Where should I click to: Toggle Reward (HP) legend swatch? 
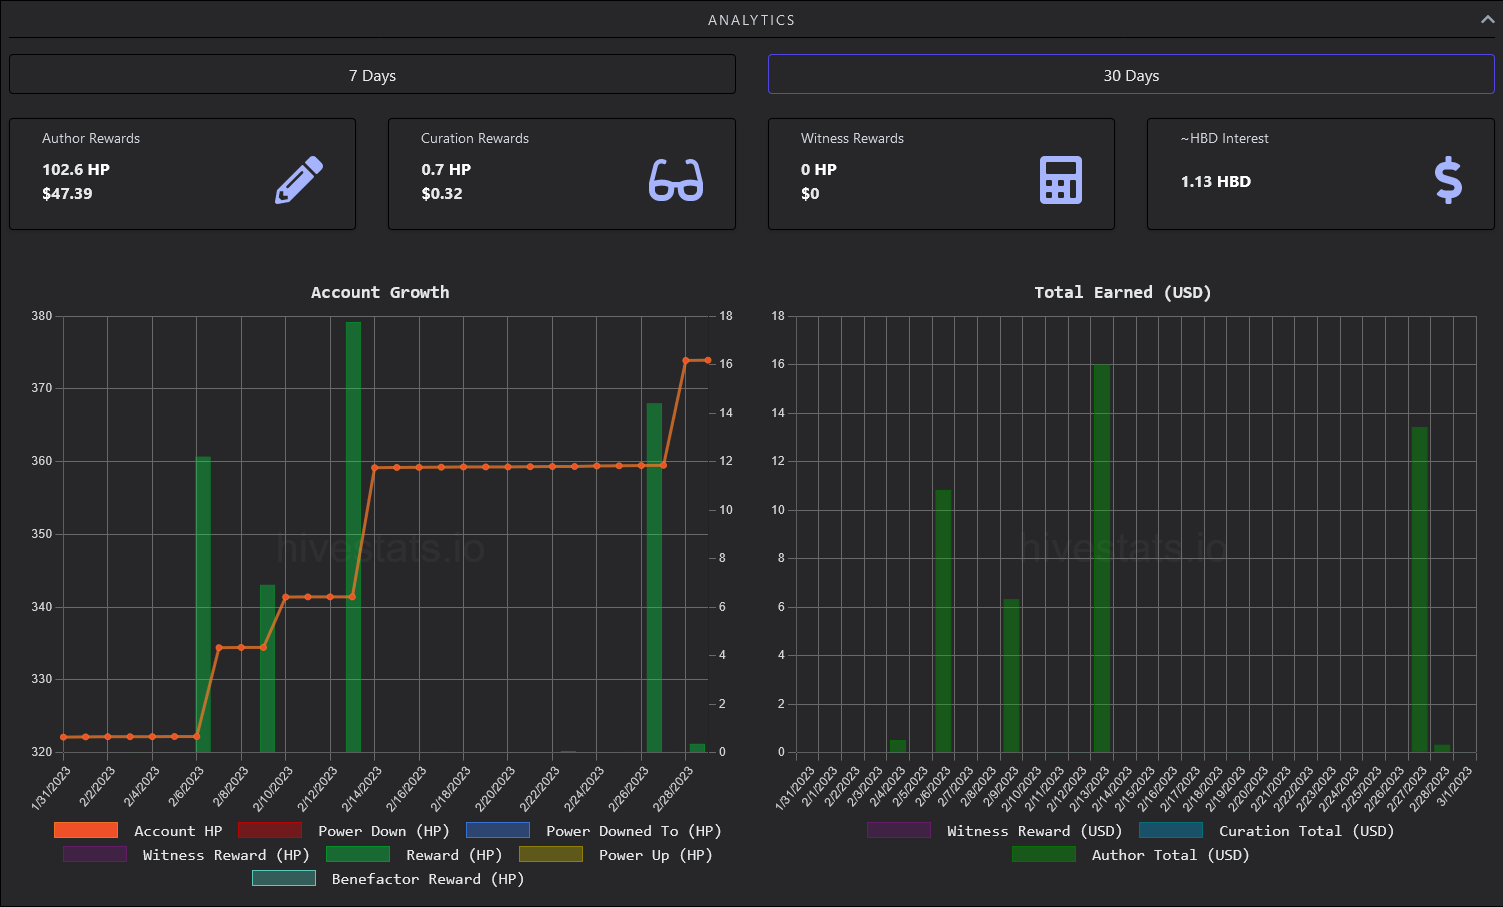pos(358,854)
